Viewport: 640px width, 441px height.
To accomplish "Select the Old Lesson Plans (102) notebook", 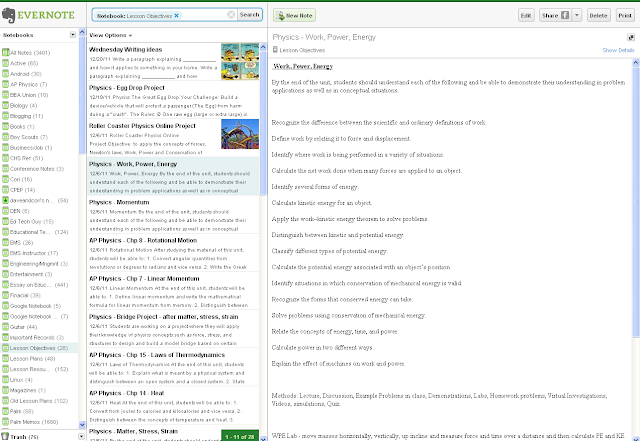I will coord(39,401).
